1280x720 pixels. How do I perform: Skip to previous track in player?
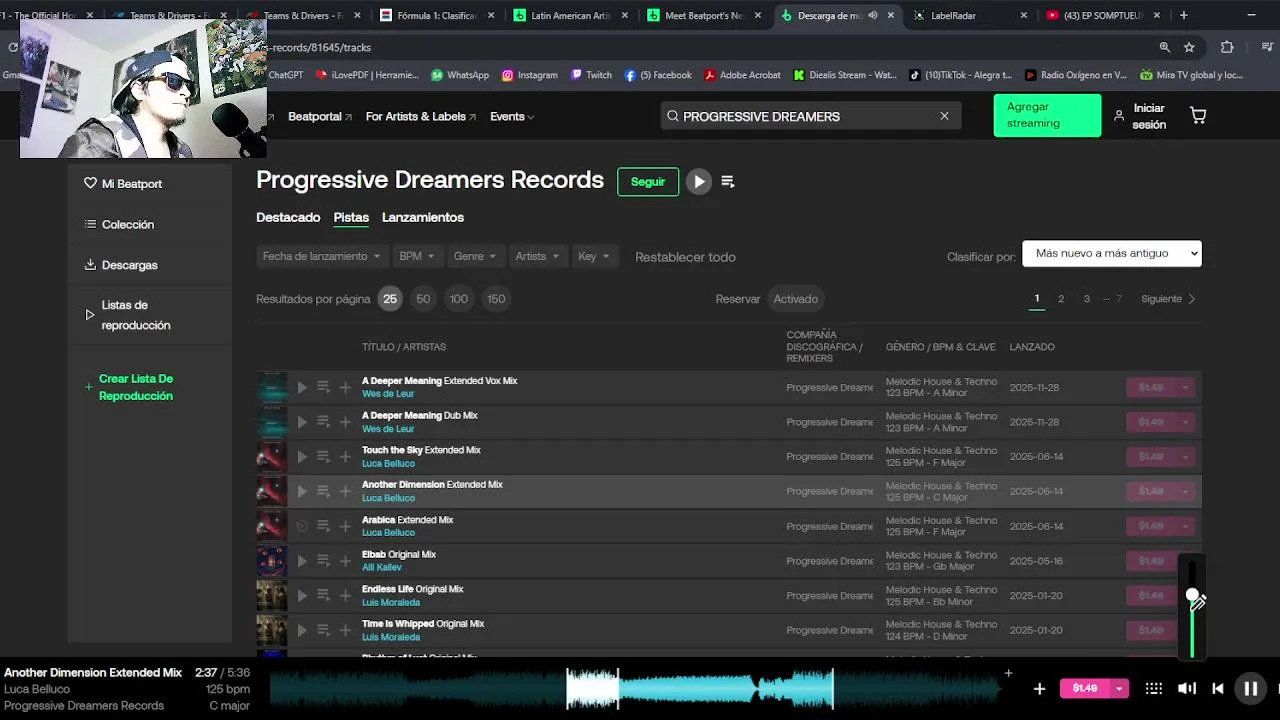pos(1218,688)
